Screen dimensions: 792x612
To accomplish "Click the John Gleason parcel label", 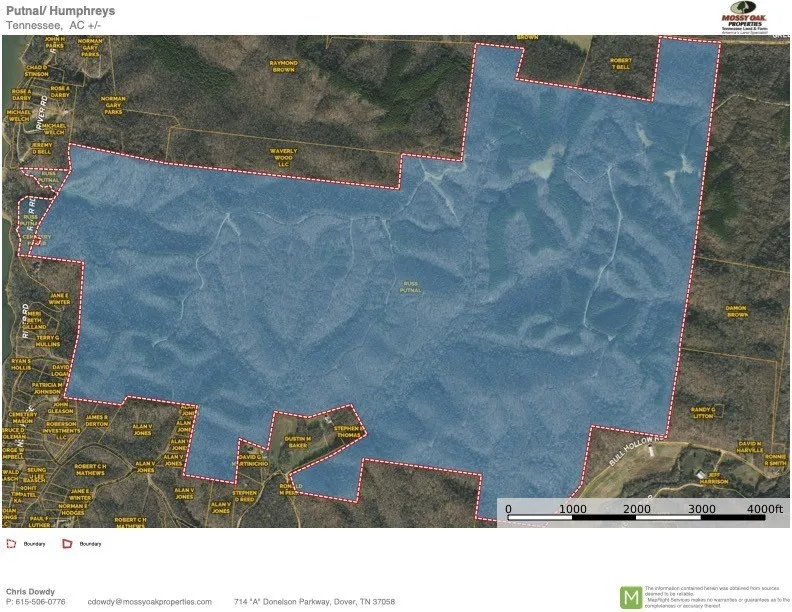I will [61, 407].
